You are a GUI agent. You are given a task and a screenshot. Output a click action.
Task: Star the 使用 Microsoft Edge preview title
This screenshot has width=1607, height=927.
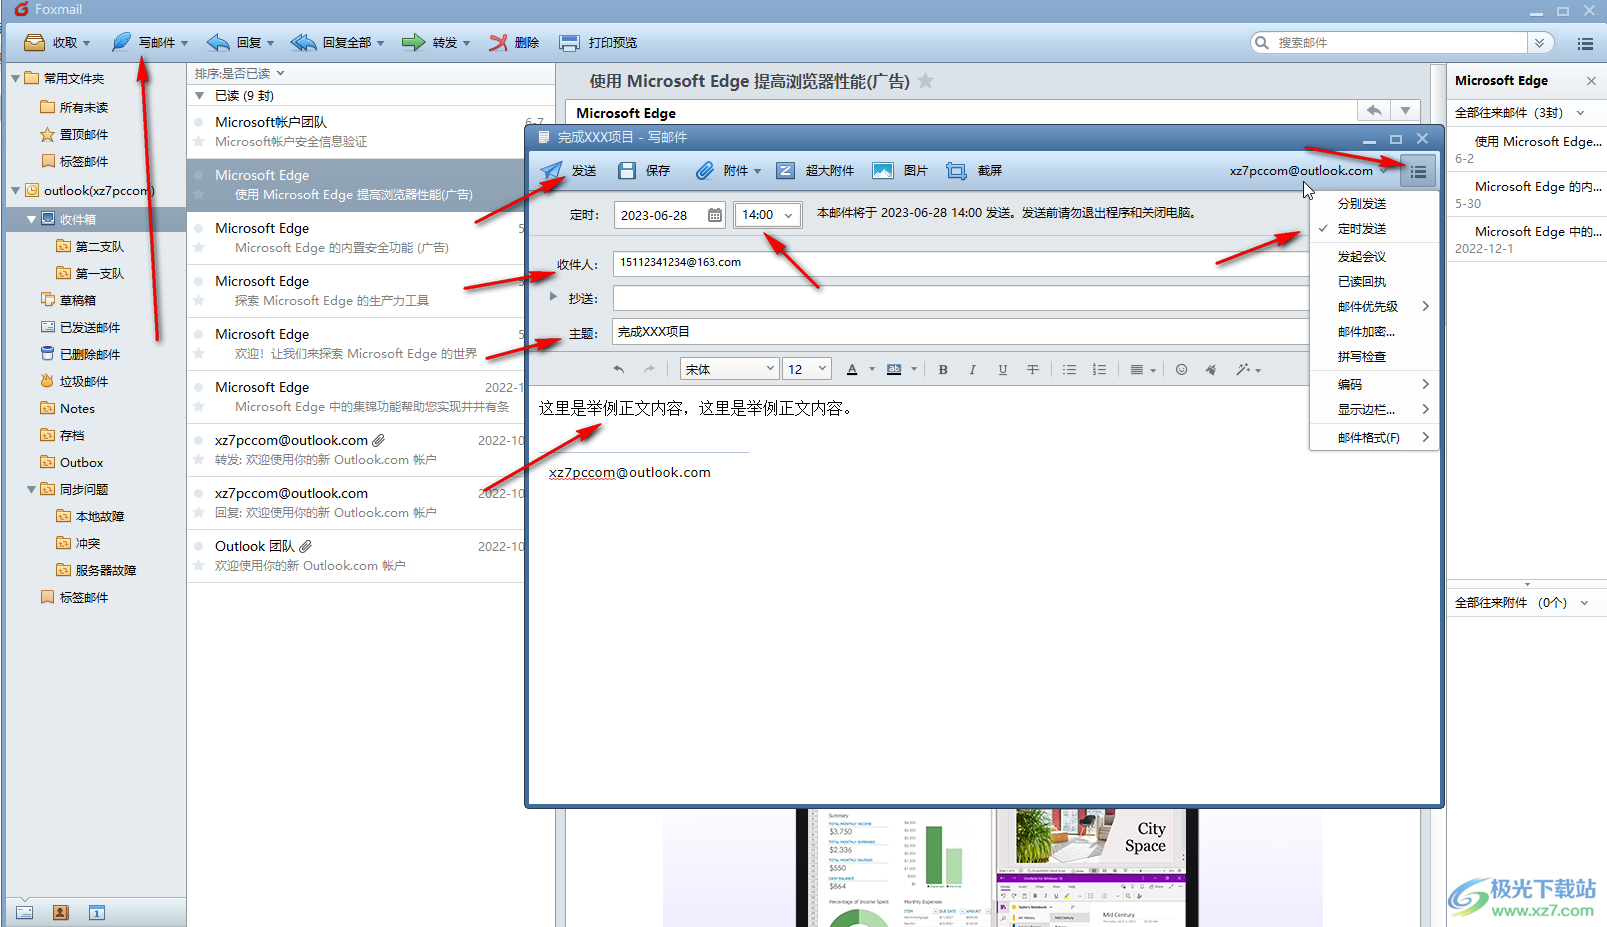[x=926, y=81]
